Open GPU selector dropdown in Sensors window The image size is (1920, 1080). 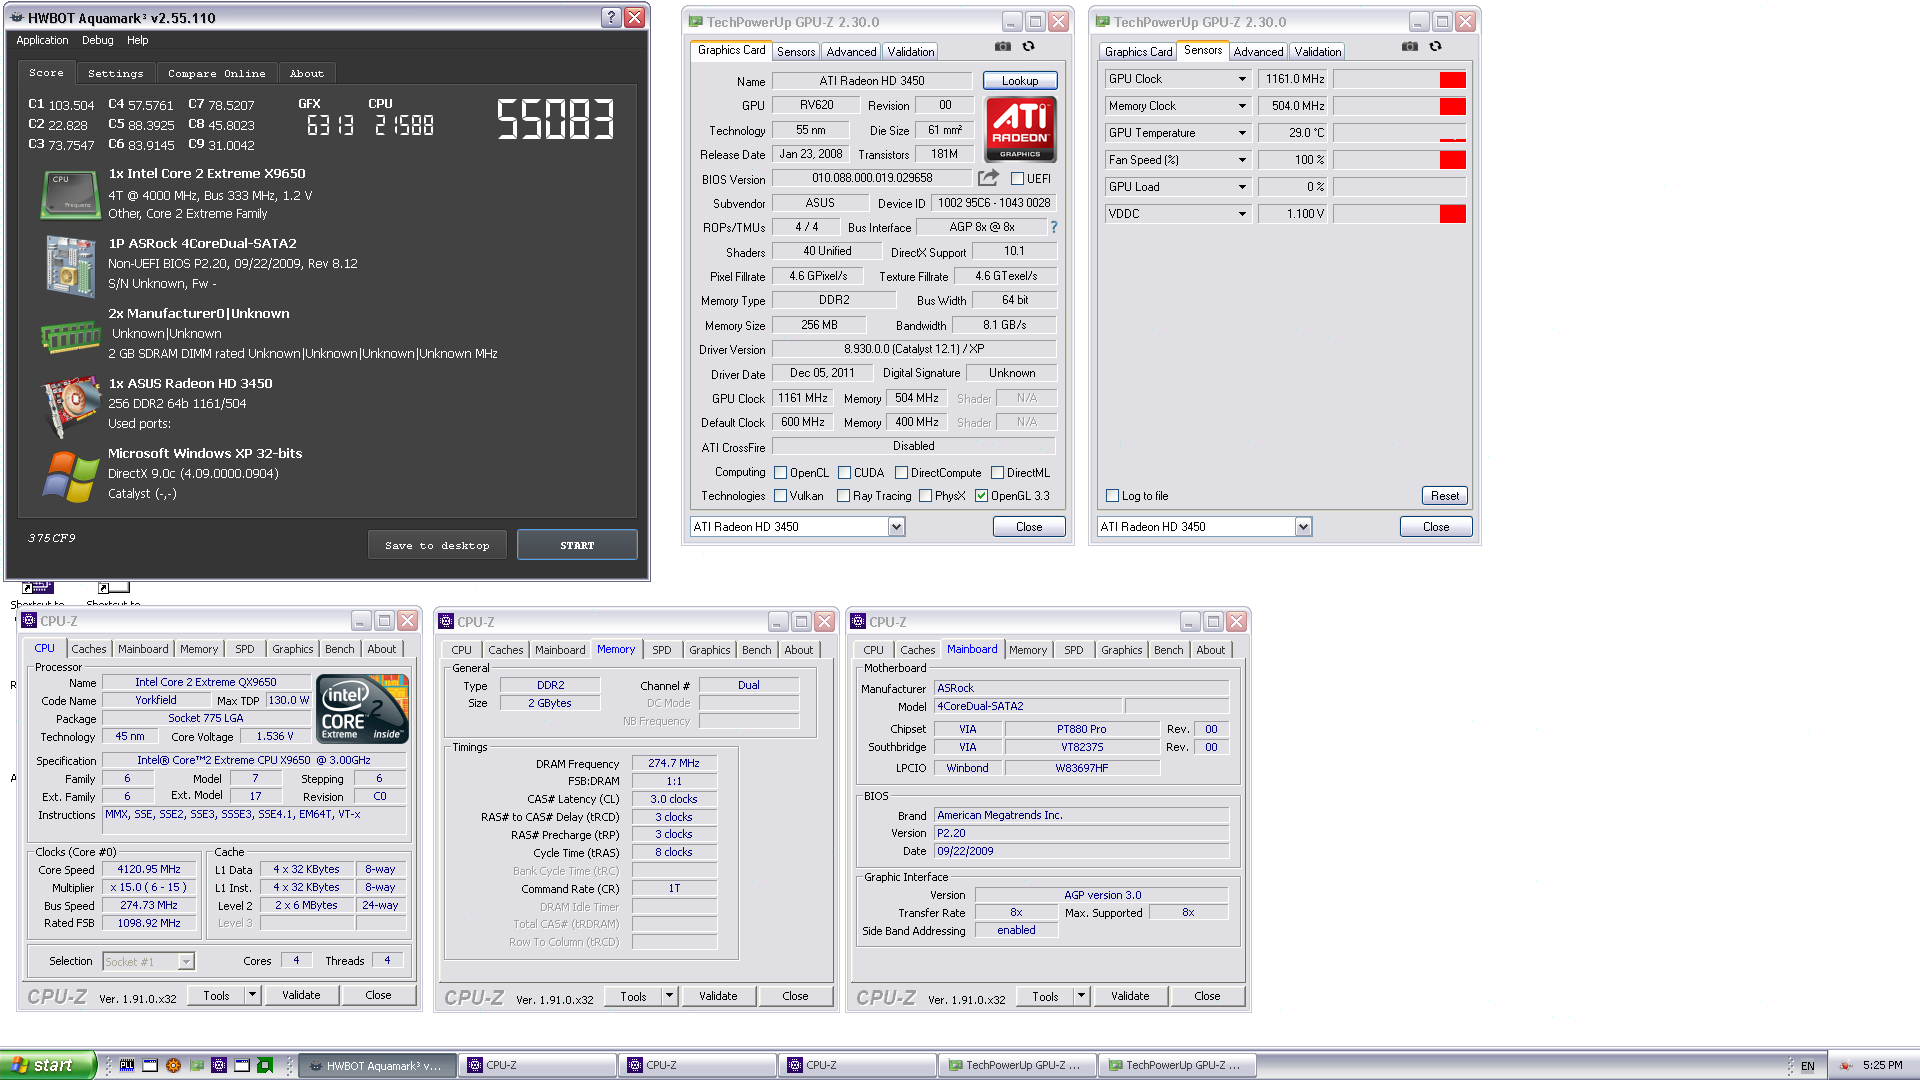coord(1303,527)
